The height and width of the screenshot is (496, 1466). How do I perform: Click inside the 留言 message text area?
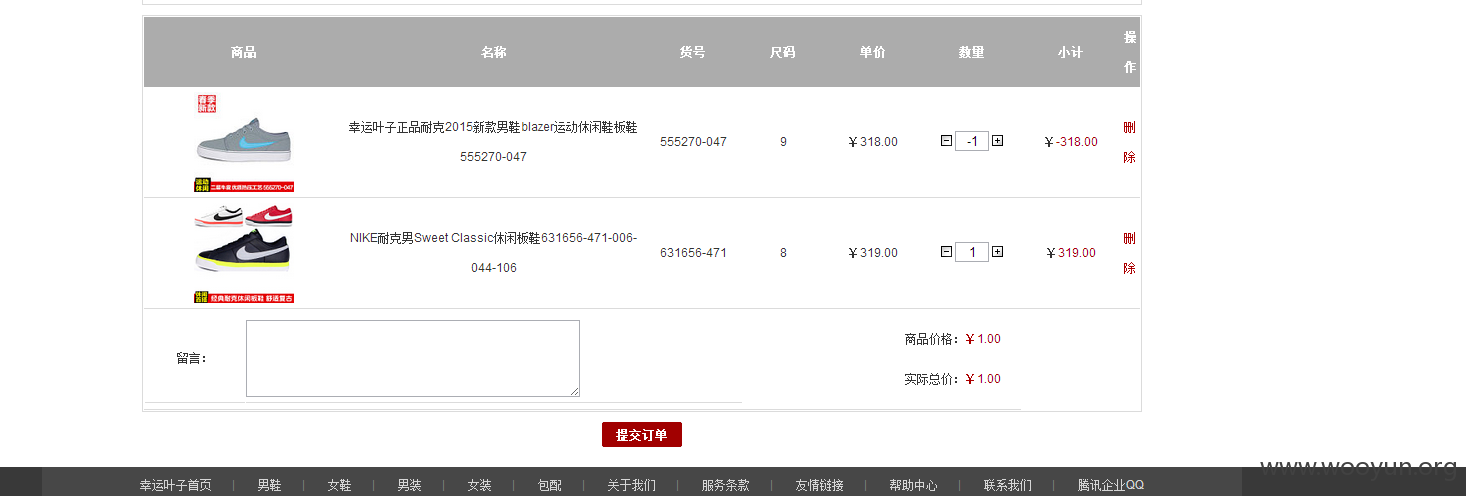413,358
